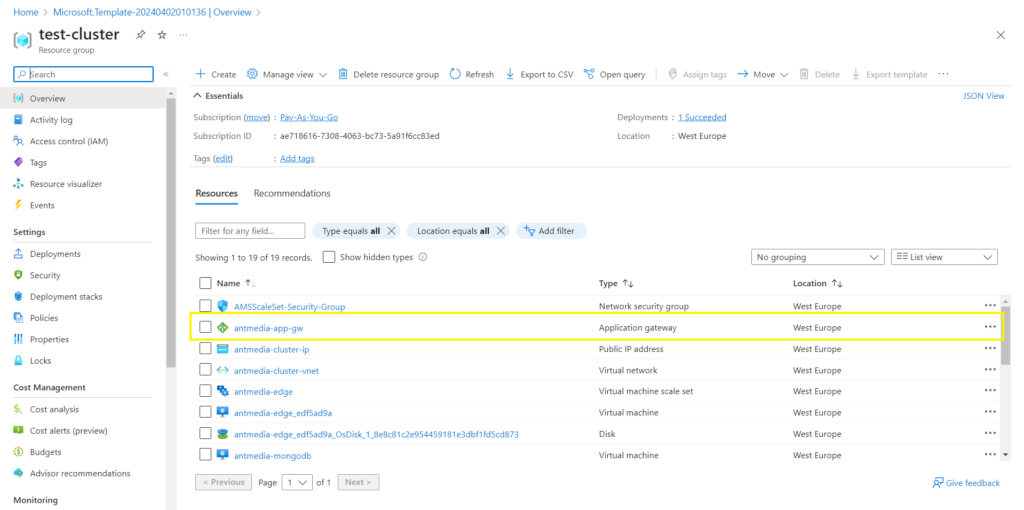Click the Refresh toolbar button
The width and height of the screenshot is (1024, 510).
472,74
